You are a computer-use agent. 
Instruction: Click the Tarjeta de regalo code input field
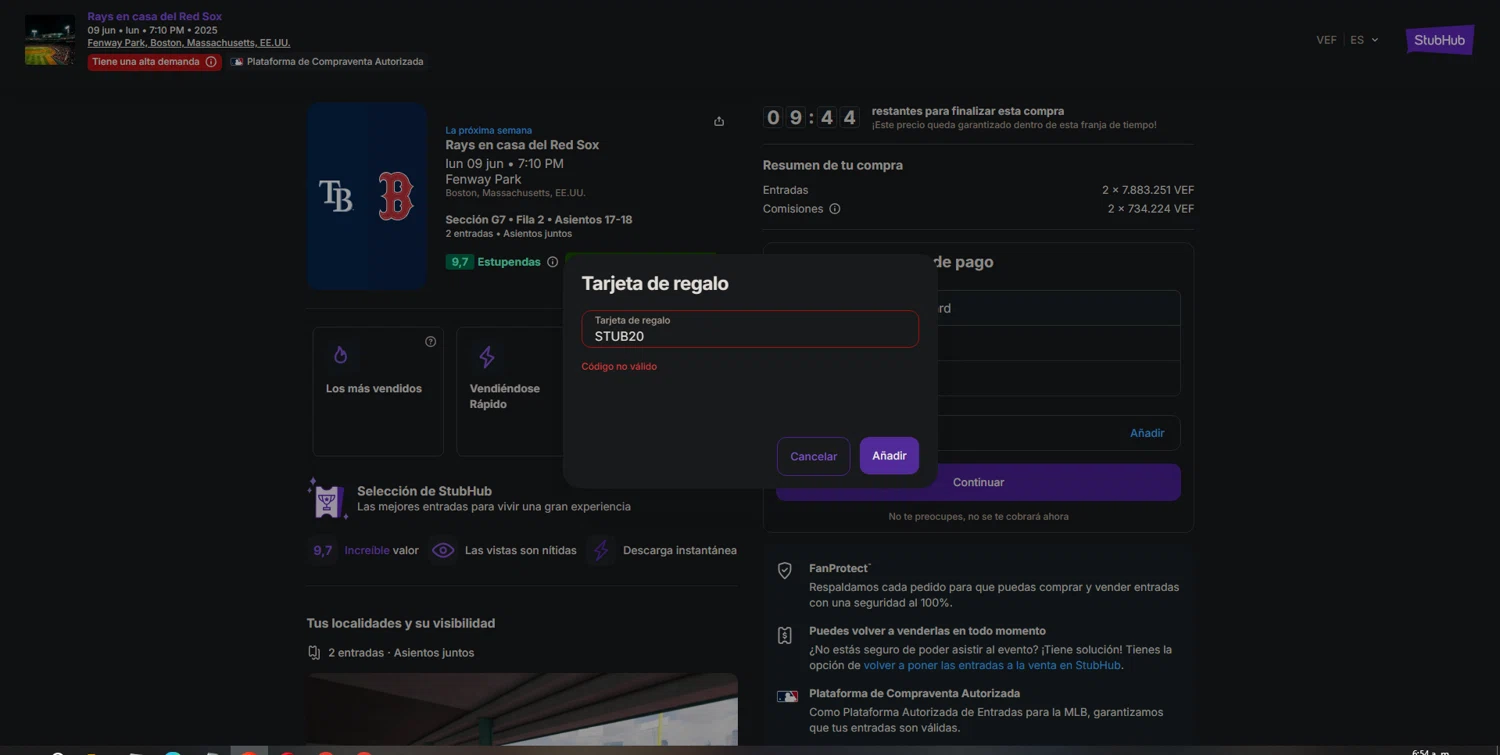(x=750, y=329)
